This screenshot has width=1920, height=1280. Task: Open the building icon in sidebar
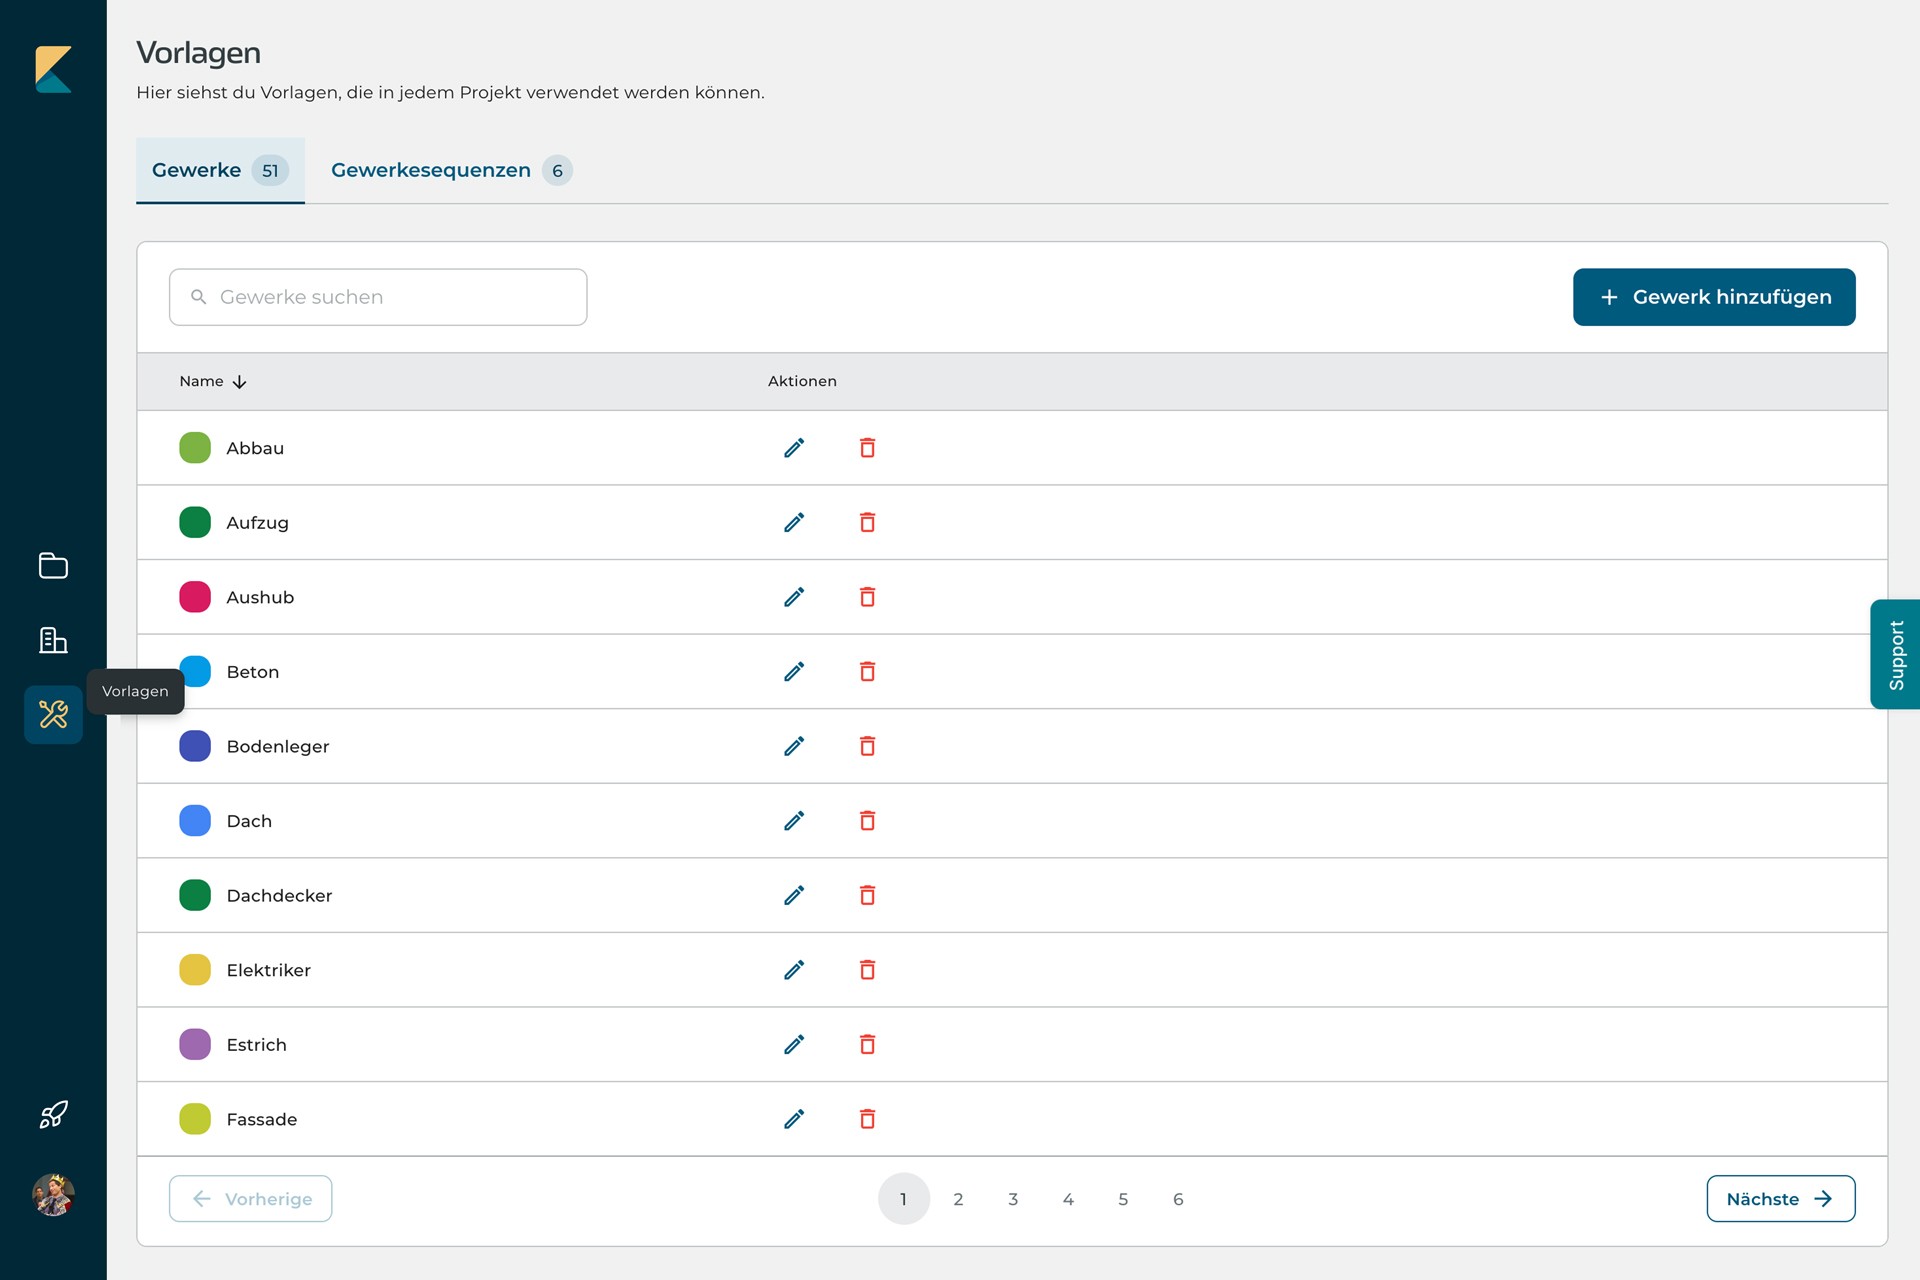coord(53,640)
